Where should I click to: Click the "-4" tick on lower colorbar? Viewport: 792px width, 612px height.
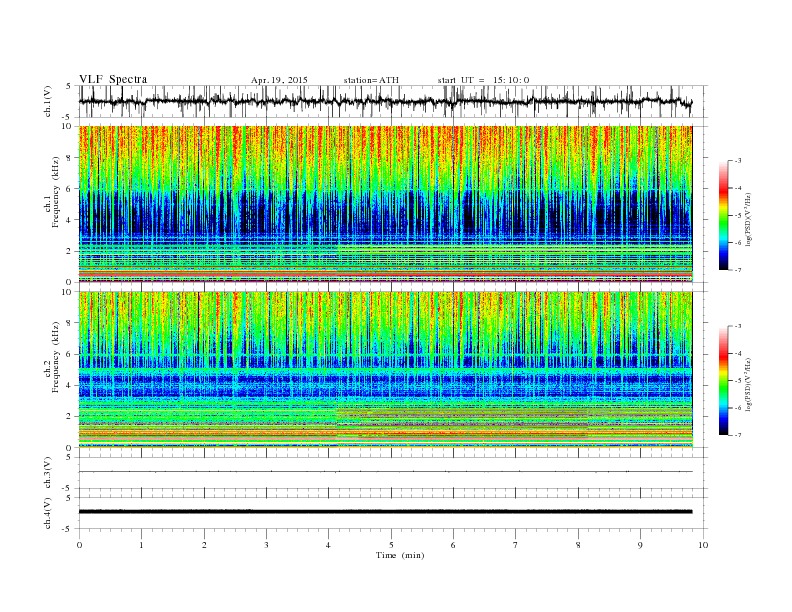(738, 353)
